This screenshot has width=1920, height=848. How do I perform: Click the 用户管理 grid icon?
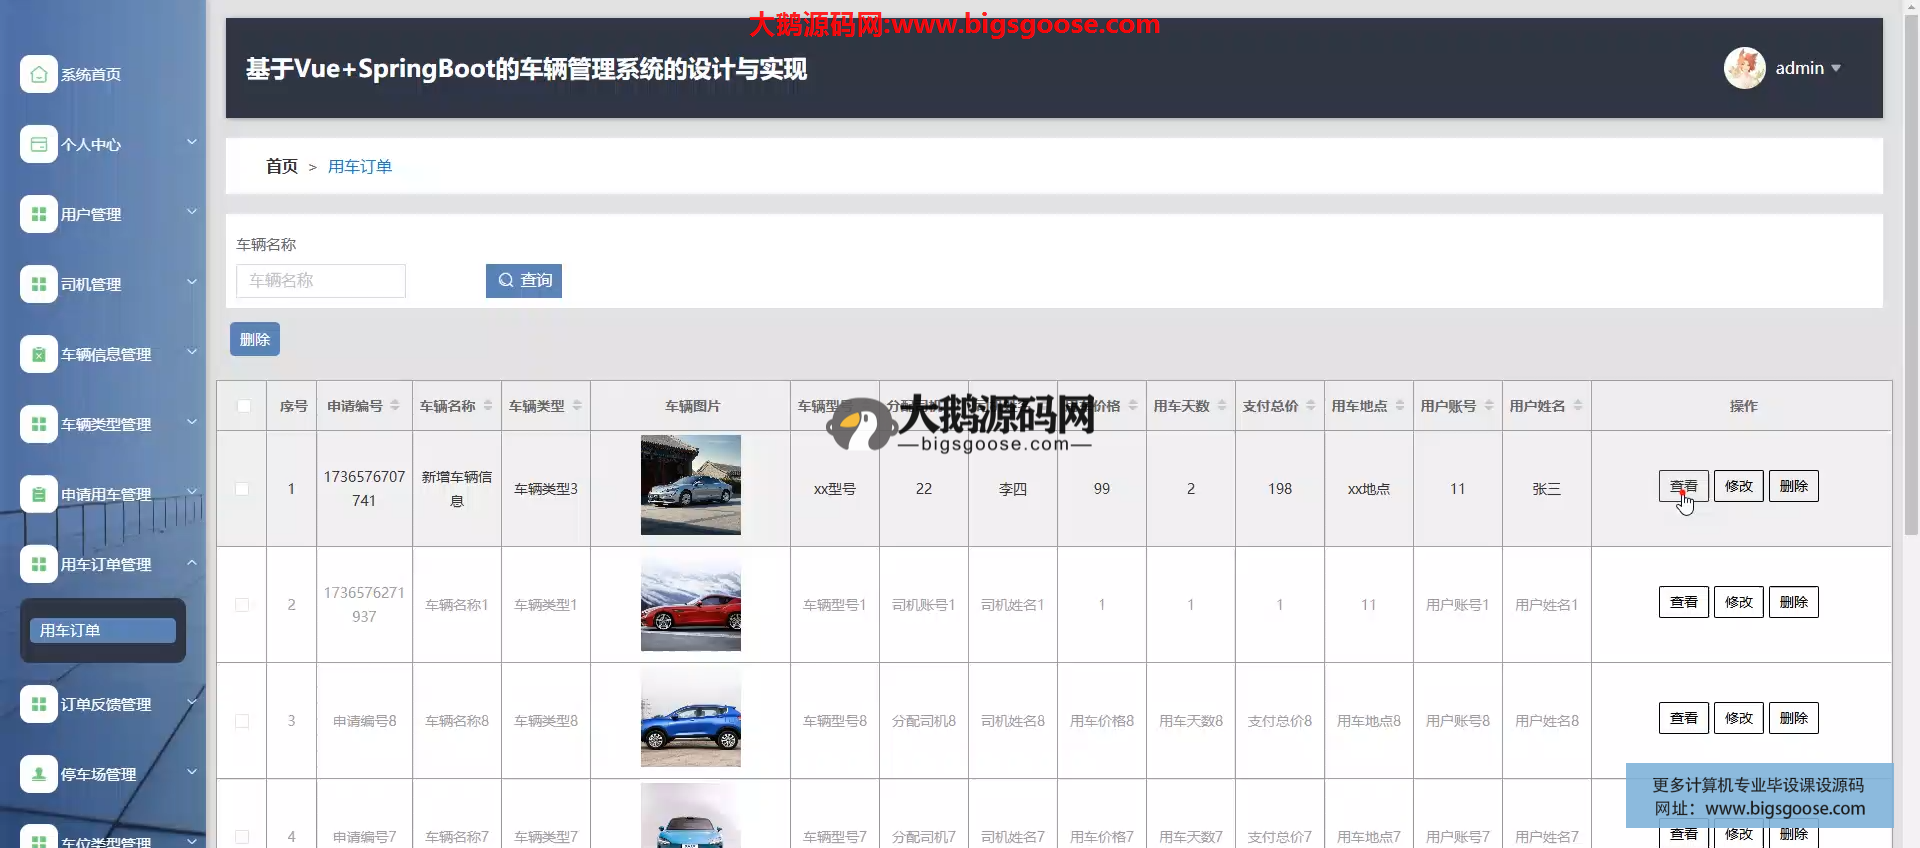pos(38,214)
